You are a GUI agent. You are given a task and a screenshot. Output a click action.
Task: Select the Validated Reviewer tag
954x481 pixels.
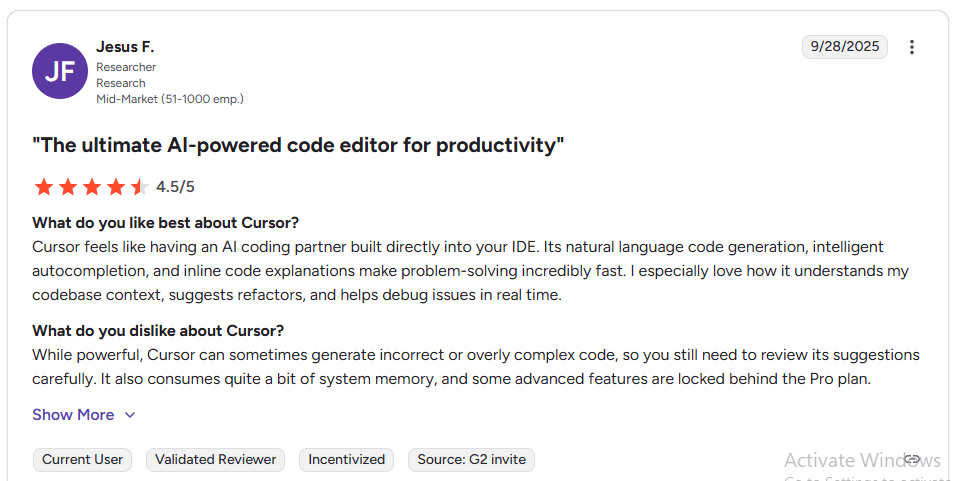tap(215, 460)
